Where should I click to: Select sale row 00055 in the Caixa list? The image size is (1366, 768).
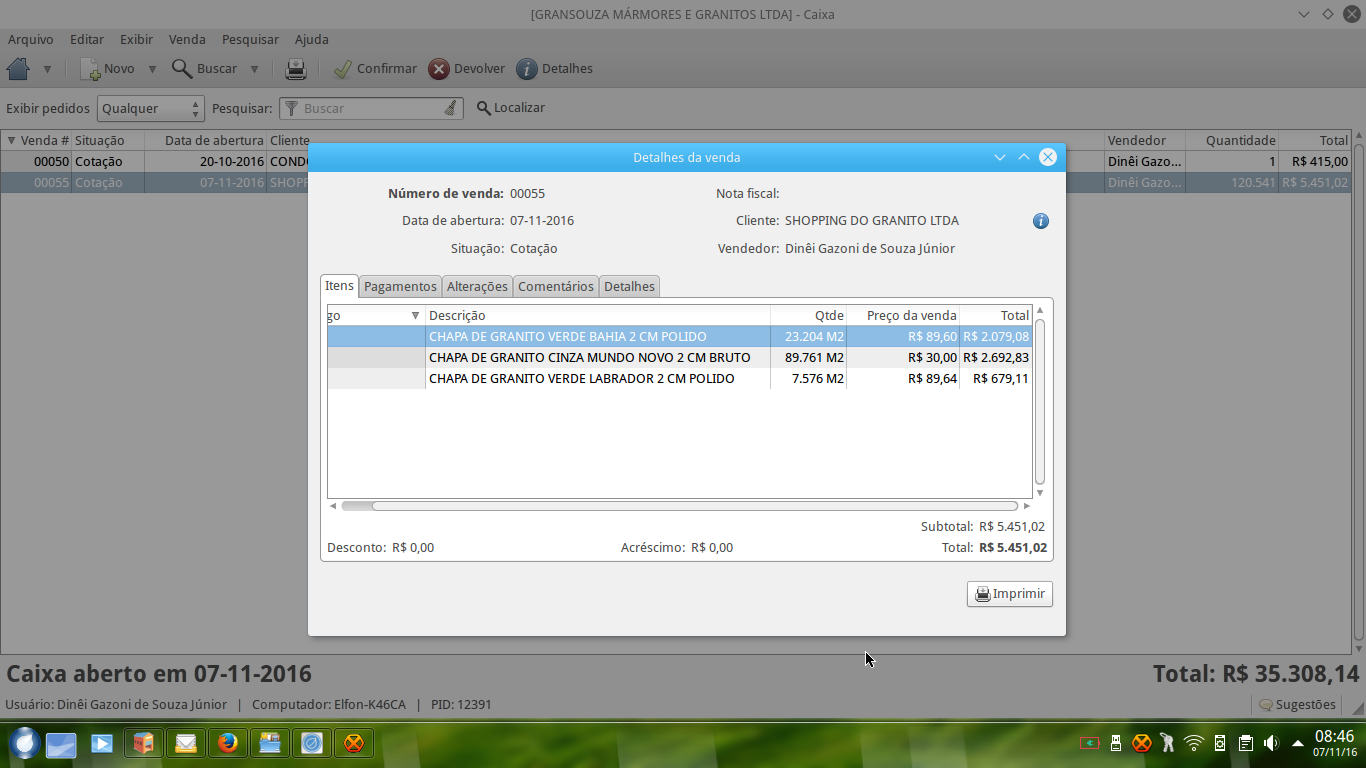coord(675,182)
